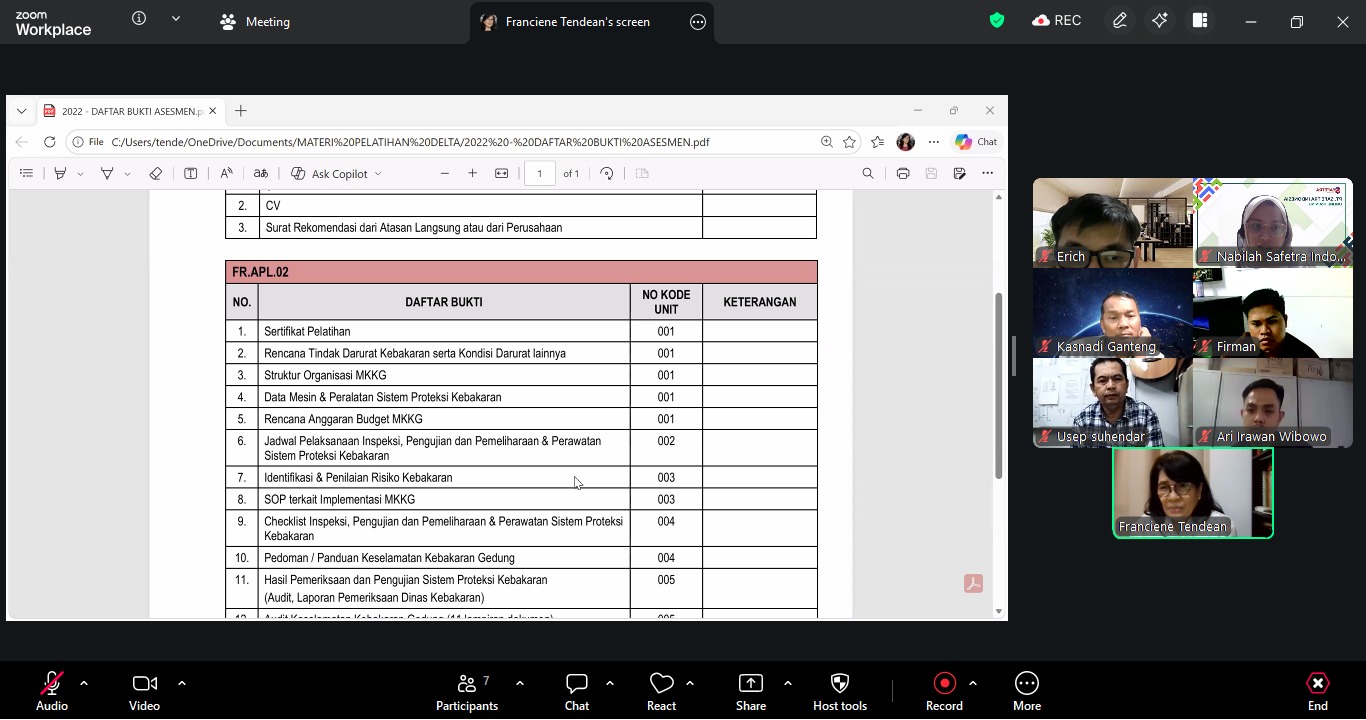
Task: Switch to the Meeting tab
Action: point(255,21)
